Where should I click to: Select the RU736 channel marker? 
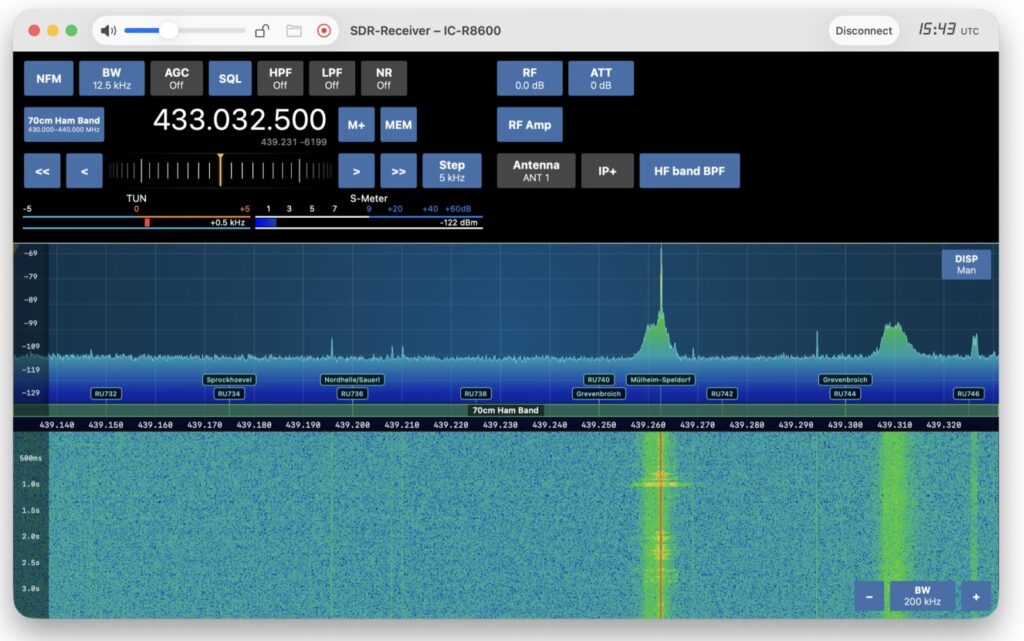[352, 394]
